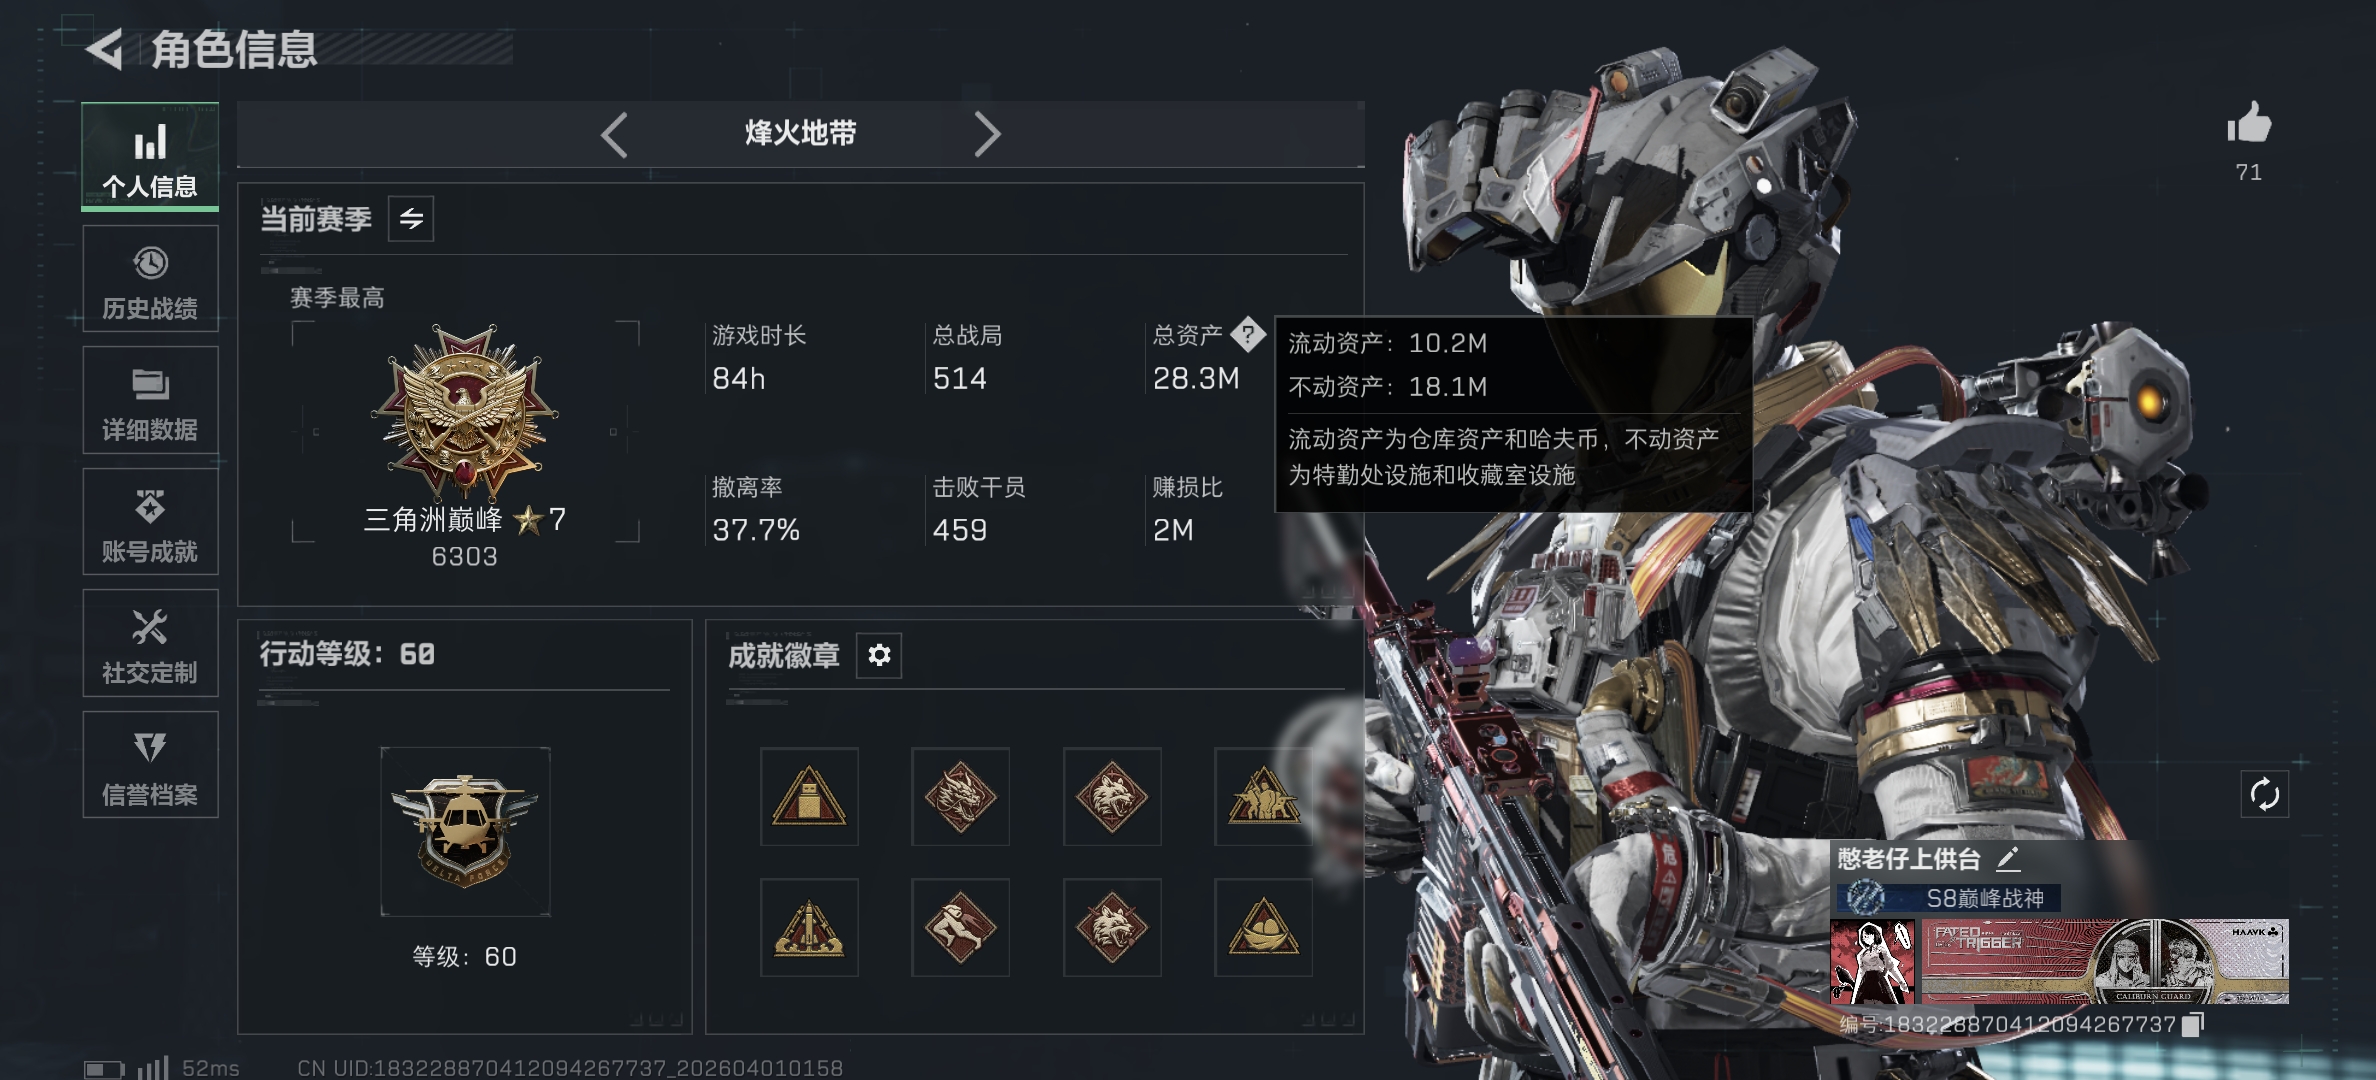Give a thumbs-up like to profile
2376x1080 pixels.
2249,124
